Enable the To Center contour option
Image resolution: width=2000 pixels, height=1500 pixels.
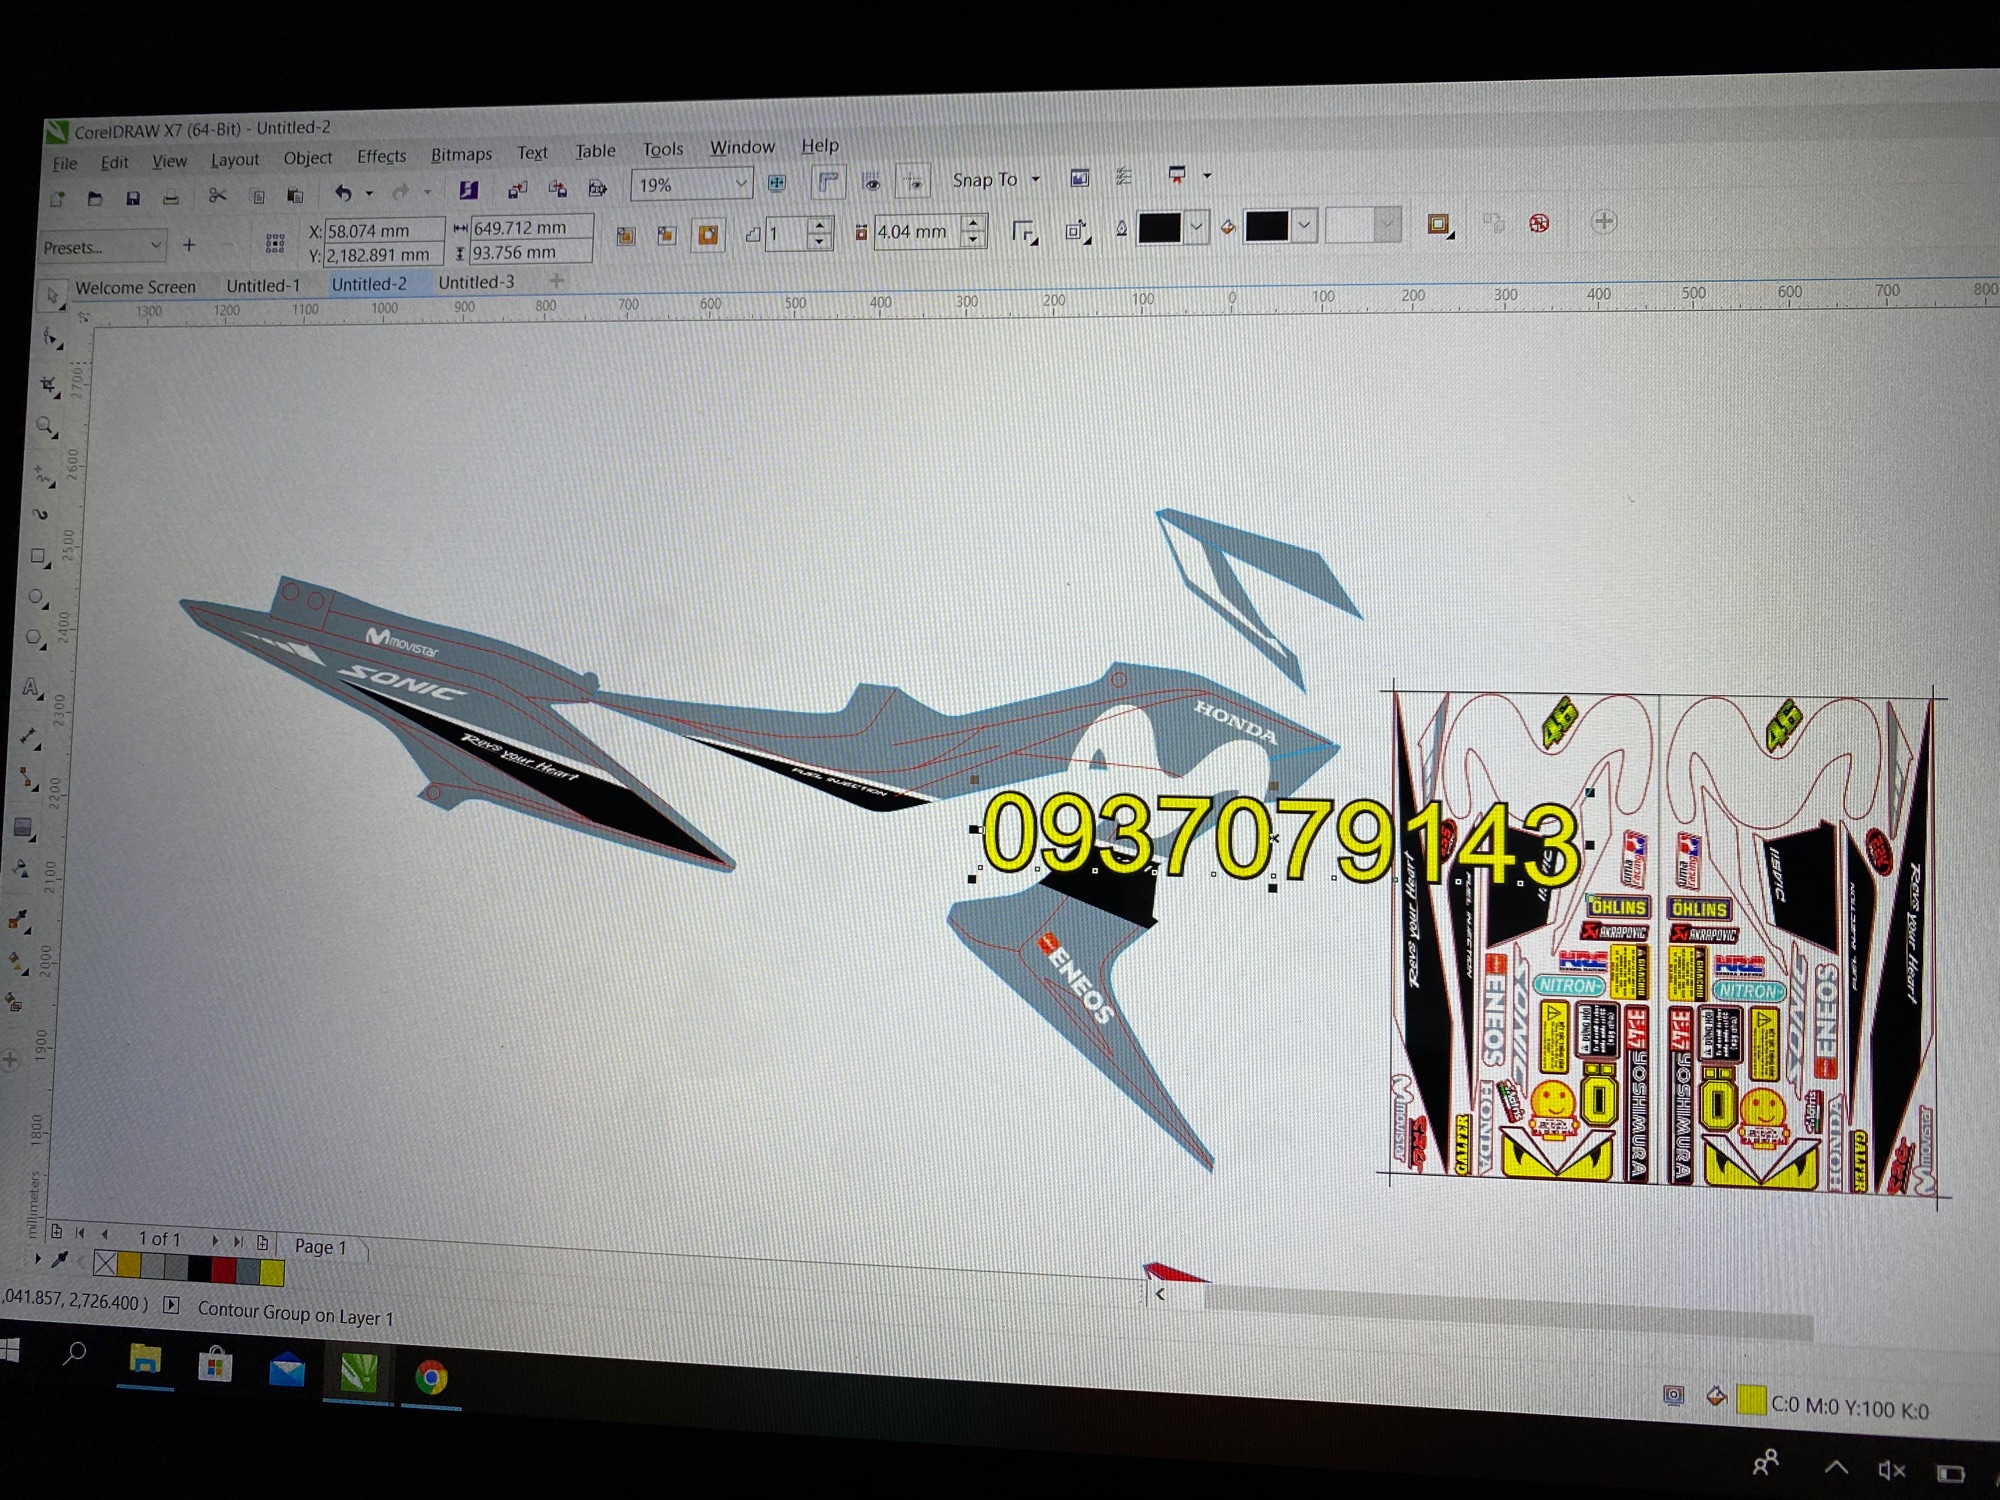626,236
